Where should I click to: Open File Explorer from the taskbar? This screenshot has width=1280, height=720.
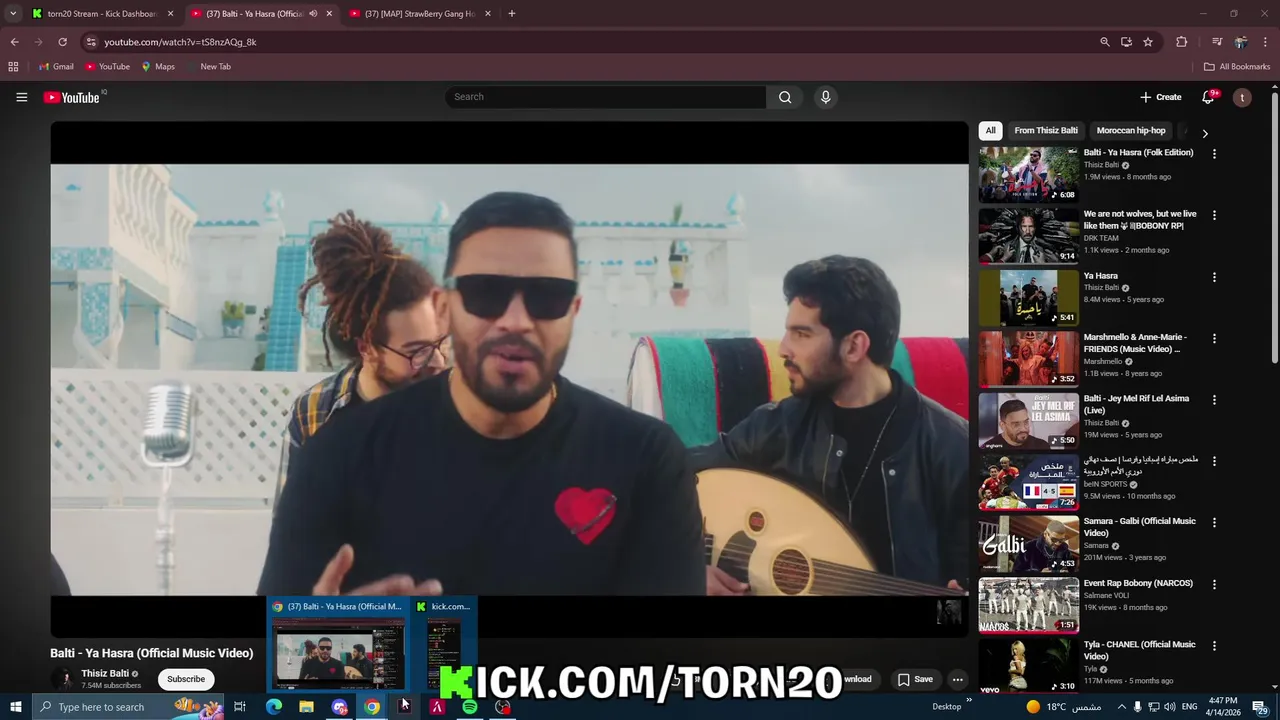tap(306, 707)
